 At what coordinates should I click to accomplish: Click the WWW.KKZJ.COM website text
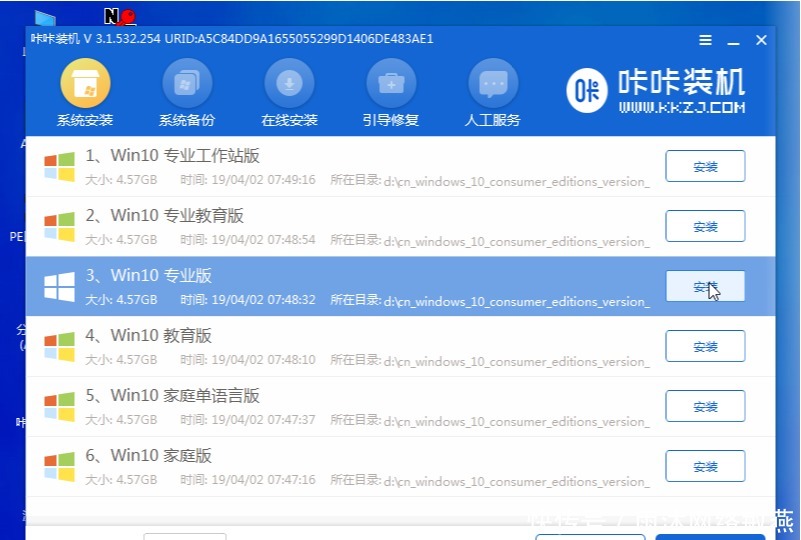[682, 107]
